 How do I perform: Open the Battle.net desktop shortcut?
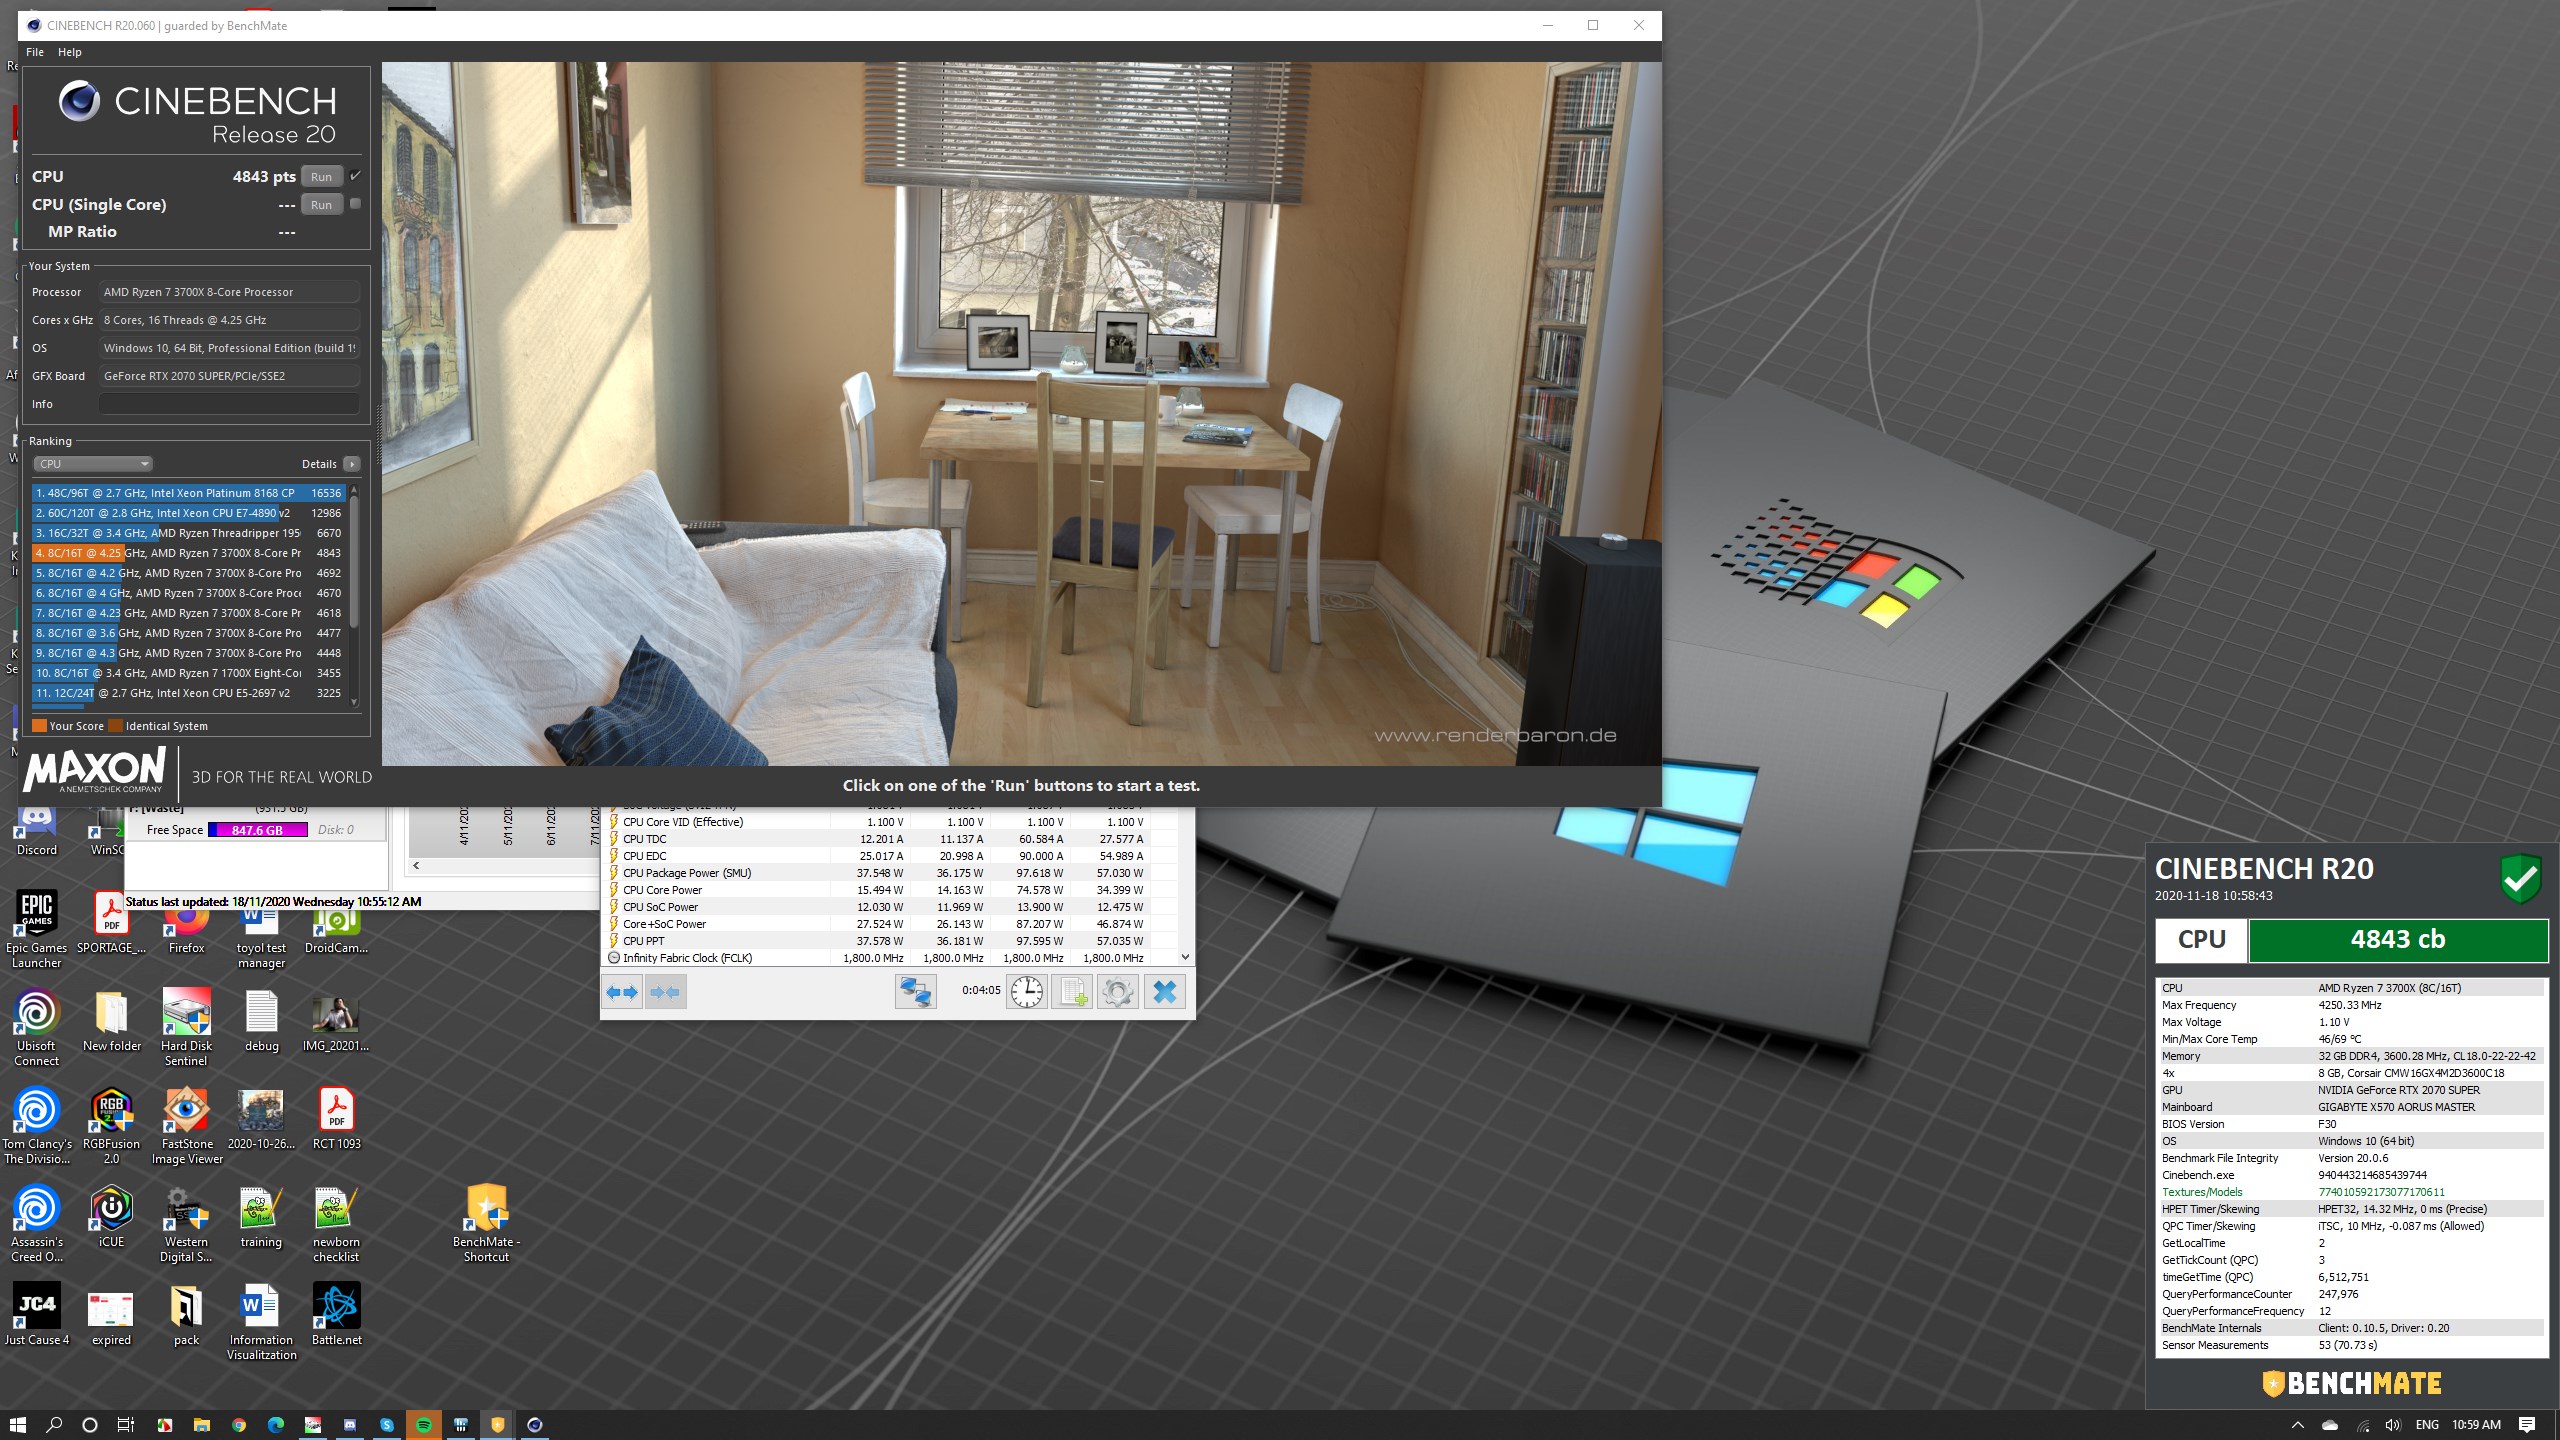pyautogui.click(x=337, y=1314)
